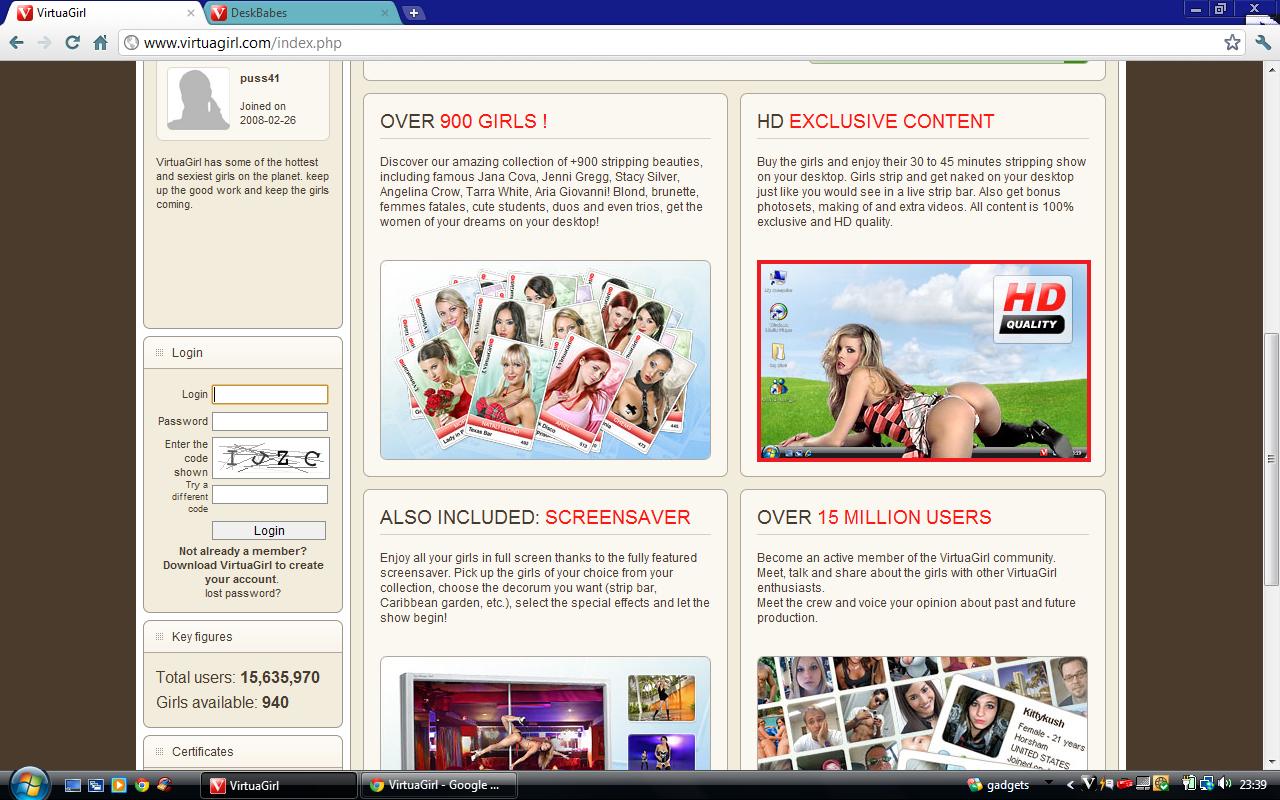Click the browser vertical scrollbar thumb
This screenshot has width=1280, height=800.
point(1272,458)
